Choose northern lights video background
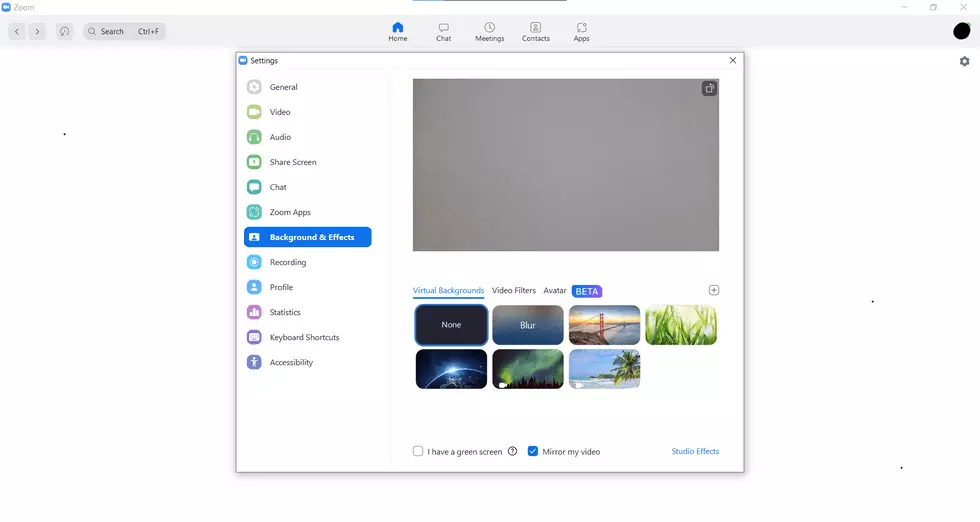 (x=528, y=369)
